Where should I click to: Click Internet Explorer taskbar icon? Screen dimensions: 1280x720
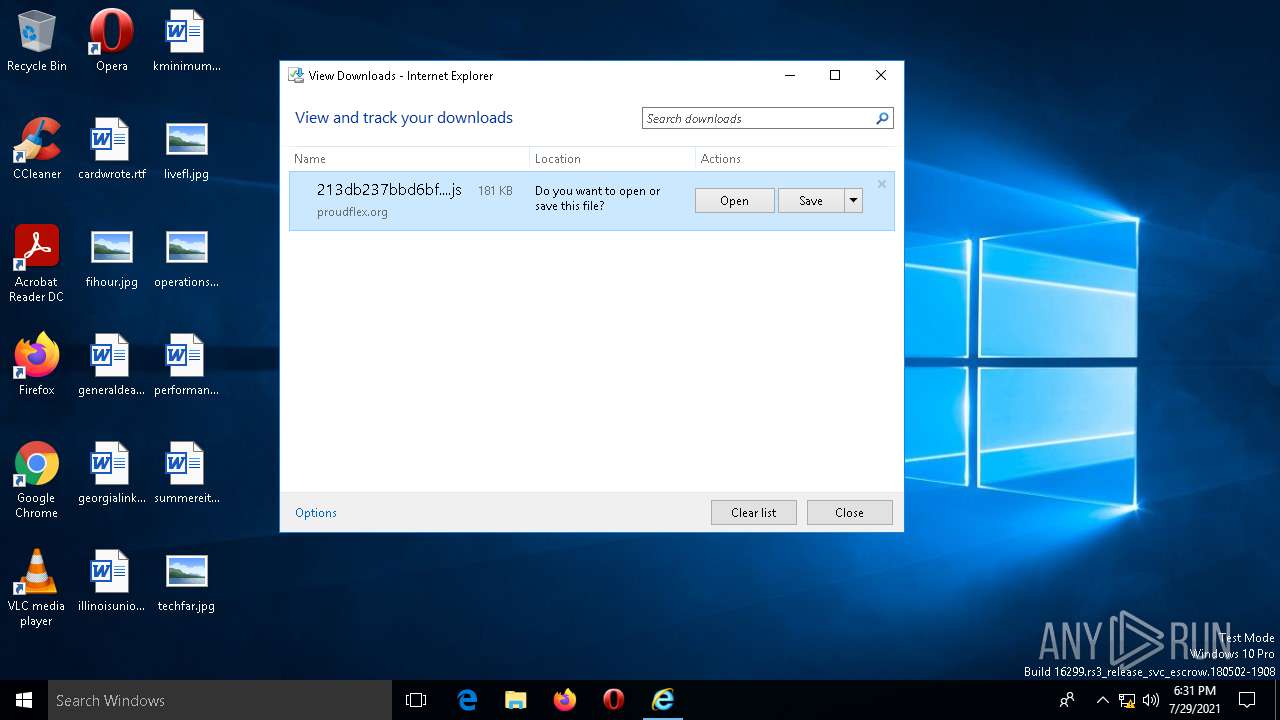[663, 700]
